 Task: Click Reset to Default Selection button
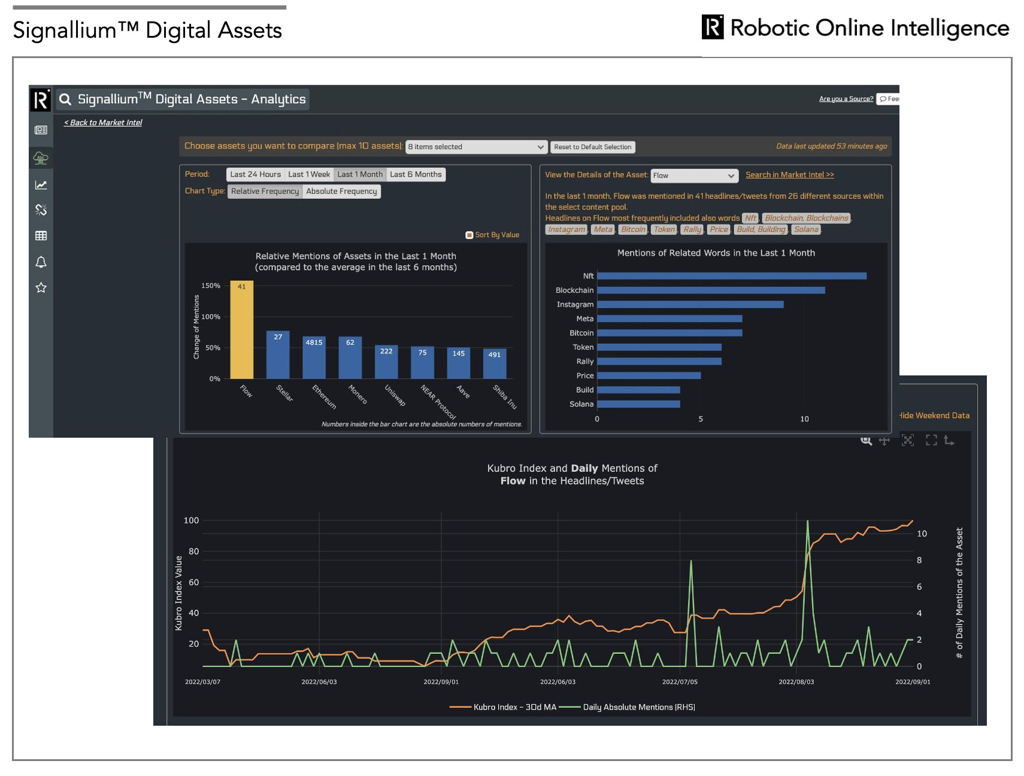tap(593, 147)
